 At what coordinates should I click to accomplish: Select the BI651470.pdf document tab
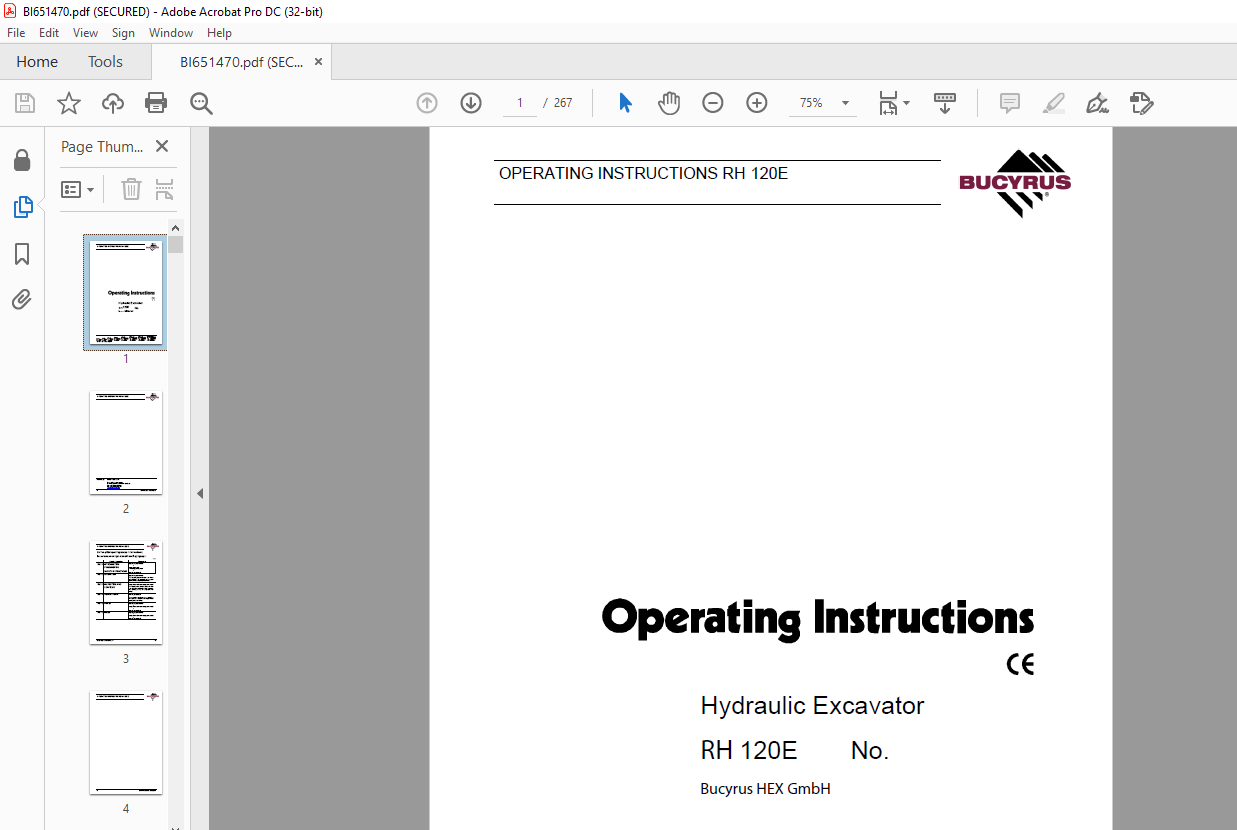point(241,62)
